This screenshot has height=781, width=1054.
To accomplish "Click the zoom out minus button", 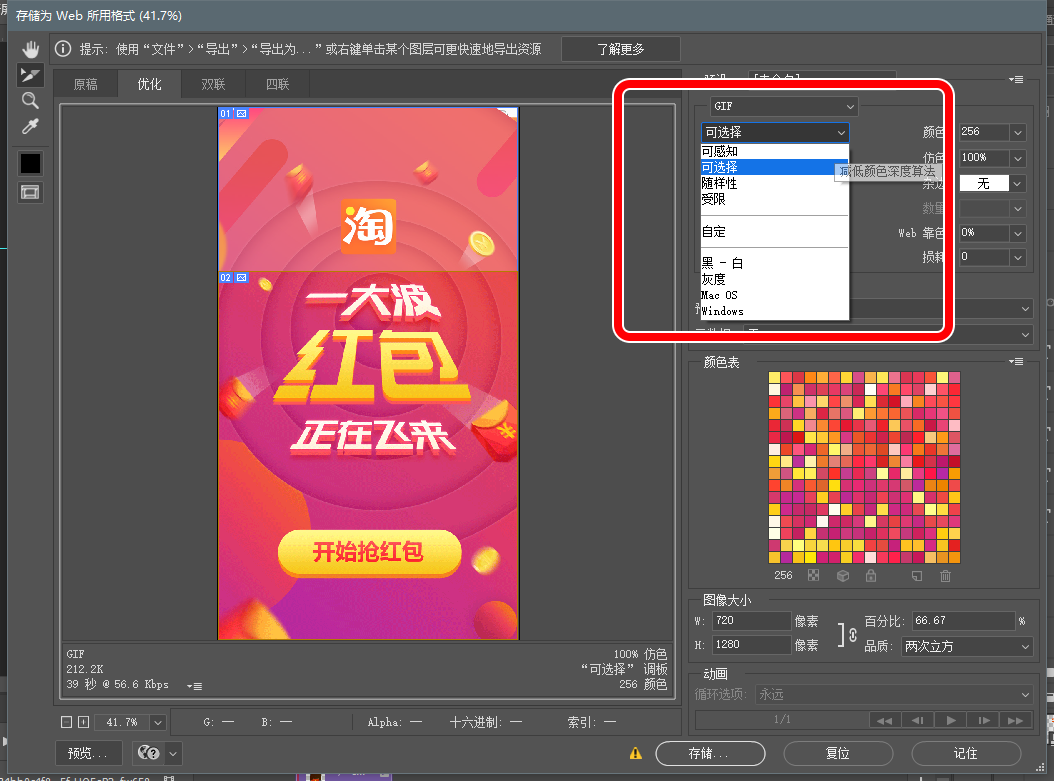I will [x=66, y=722].
